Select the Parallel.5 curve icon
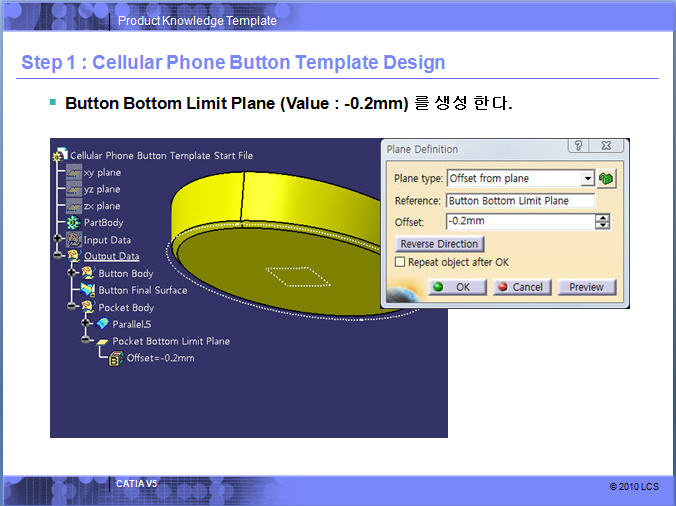 pos(102,324)
